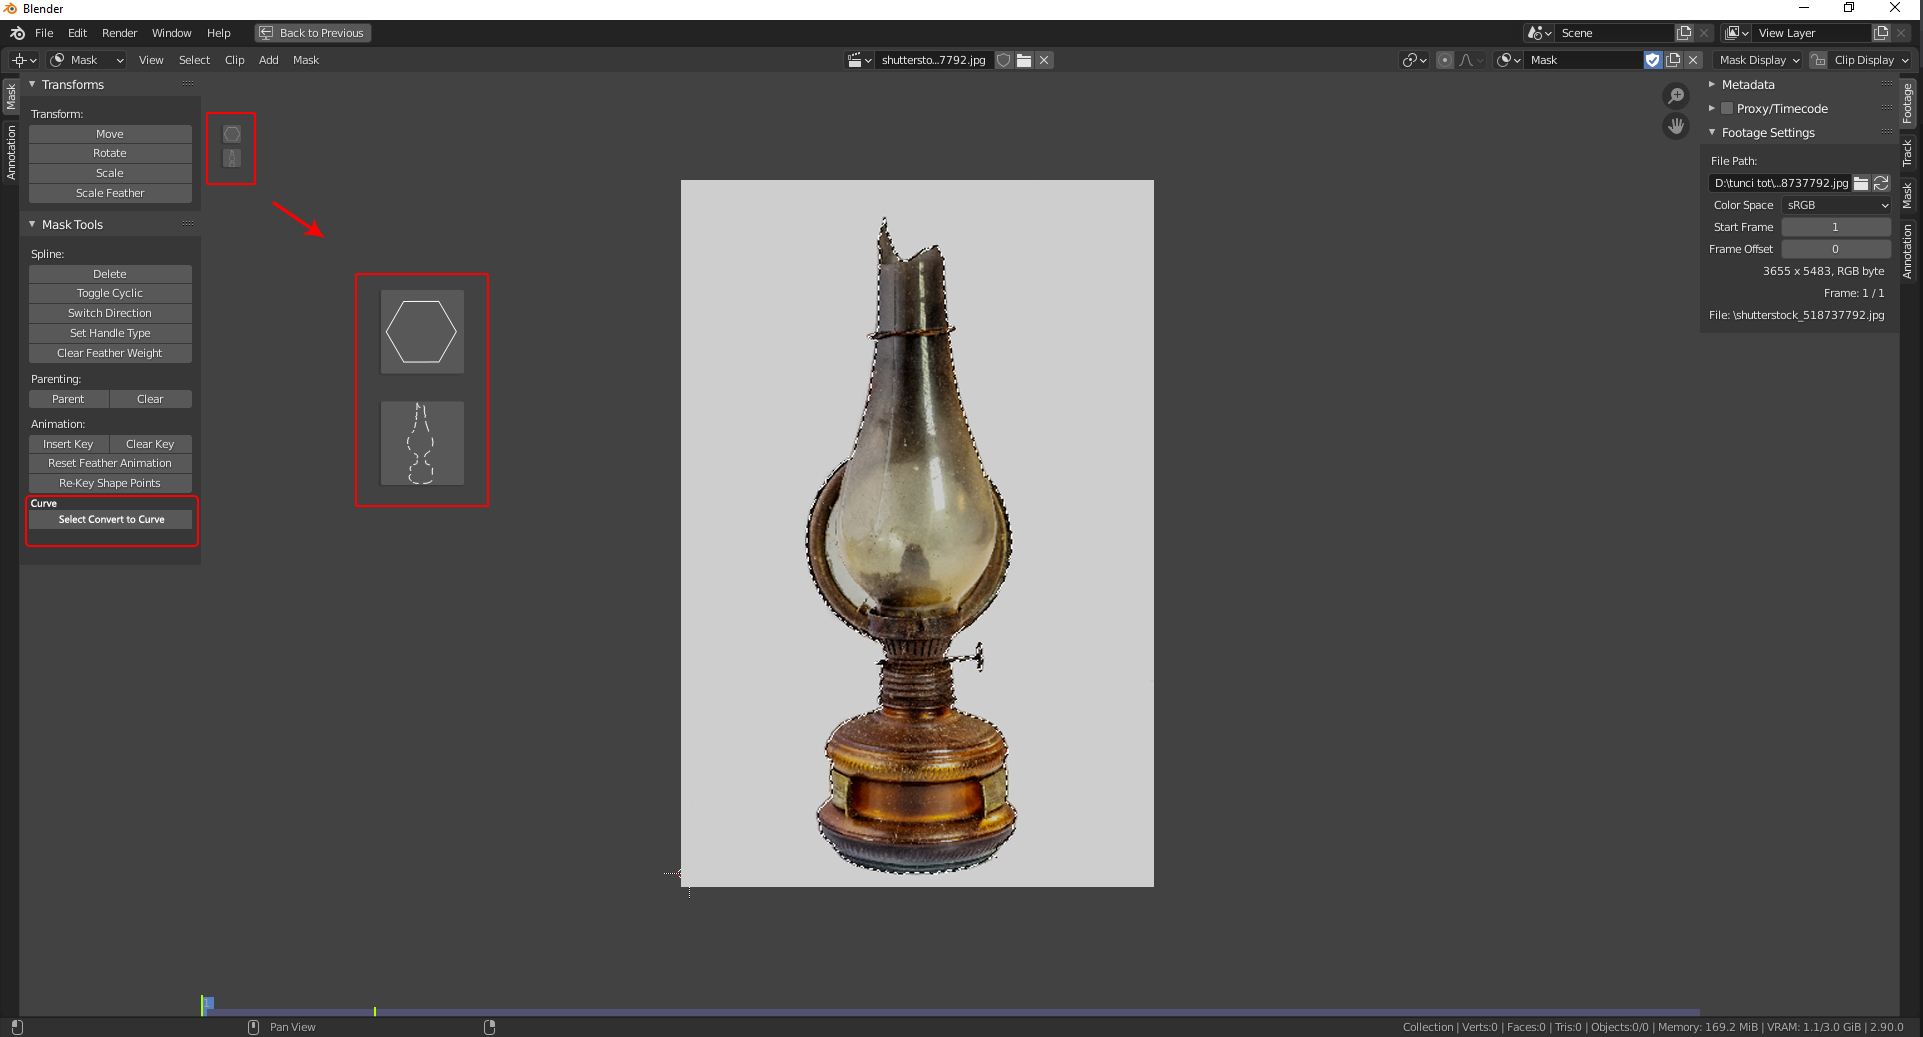The height and width of the screenshot is (1037, 1923).
Task: Select the small dashed lamp-outline tool icon
Action: pos(232,158)
